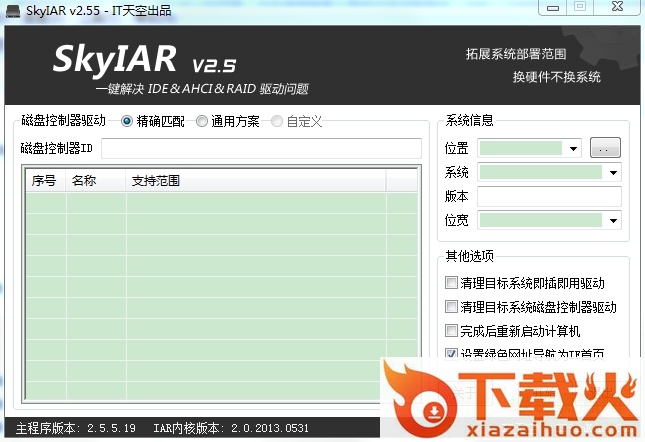The image size is (645, 442).
Task: Uncheck 设置绿色网址导航为IE首页 checkbox
Action: coord(451,353)
